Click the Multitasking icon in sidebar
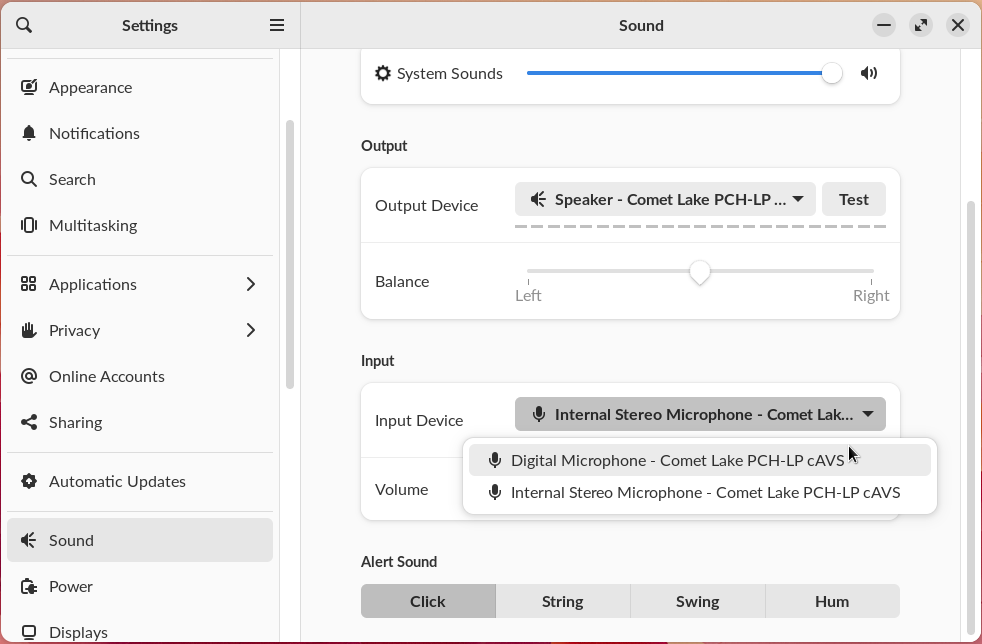The height and width of the screenshot is (644, 982). pos(29,225)
